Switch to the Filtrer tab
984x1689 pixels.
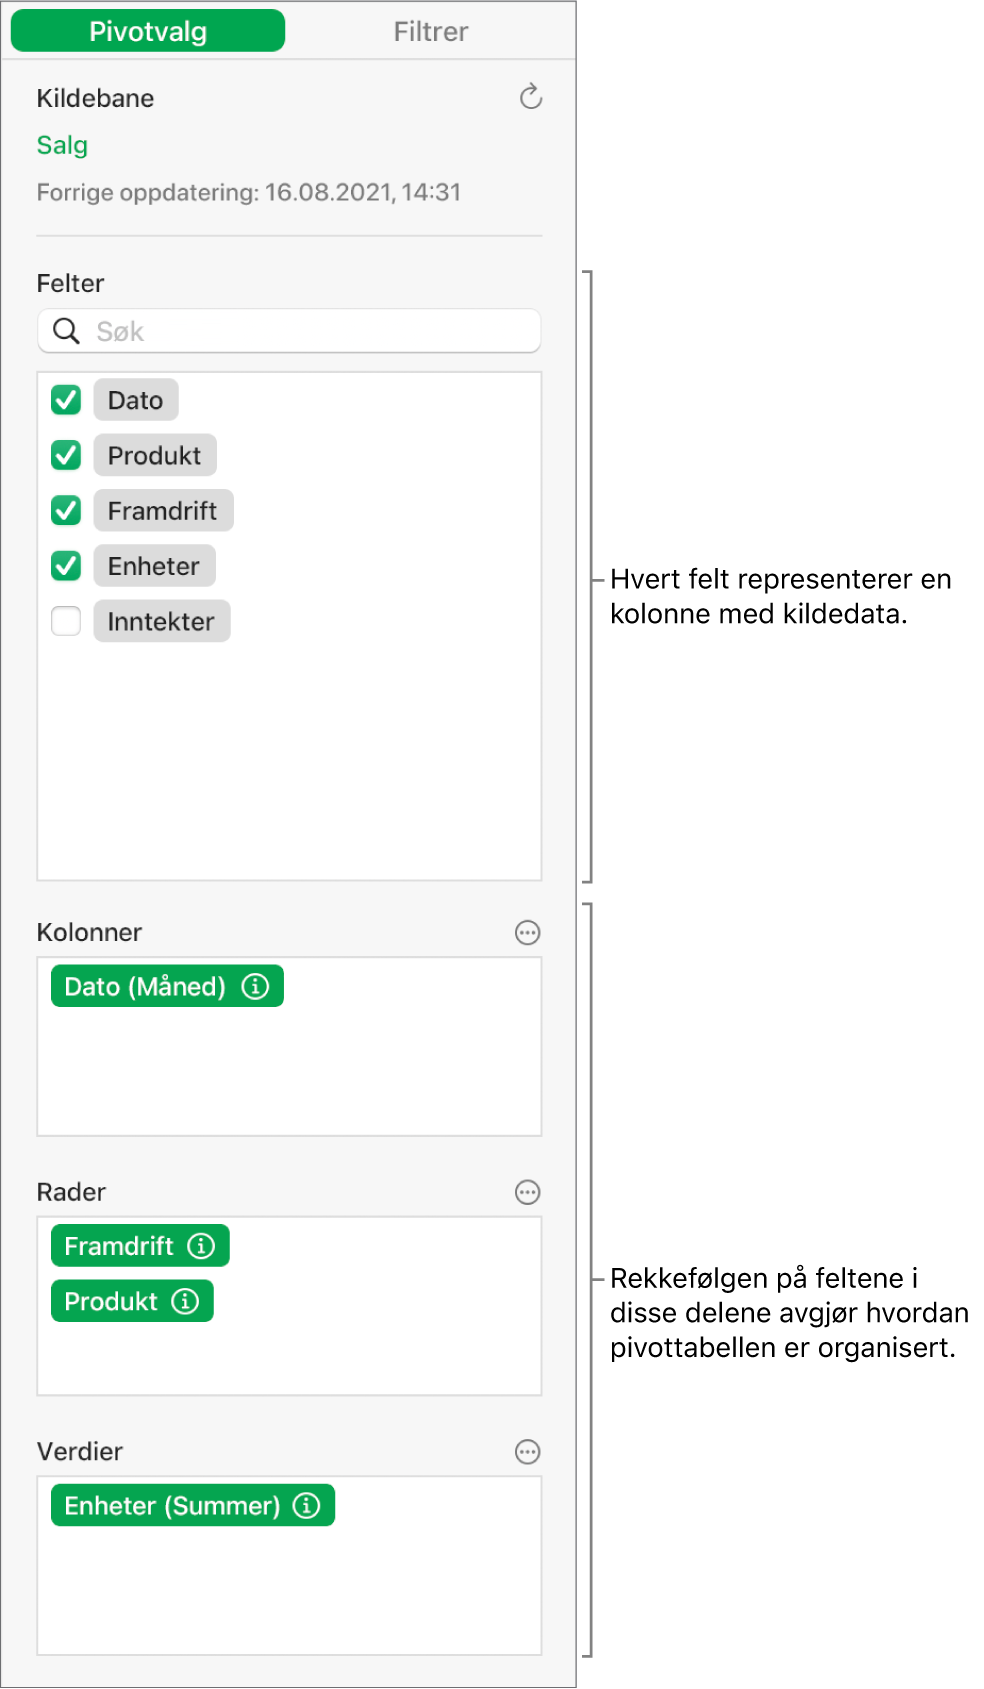click(430, 30)
